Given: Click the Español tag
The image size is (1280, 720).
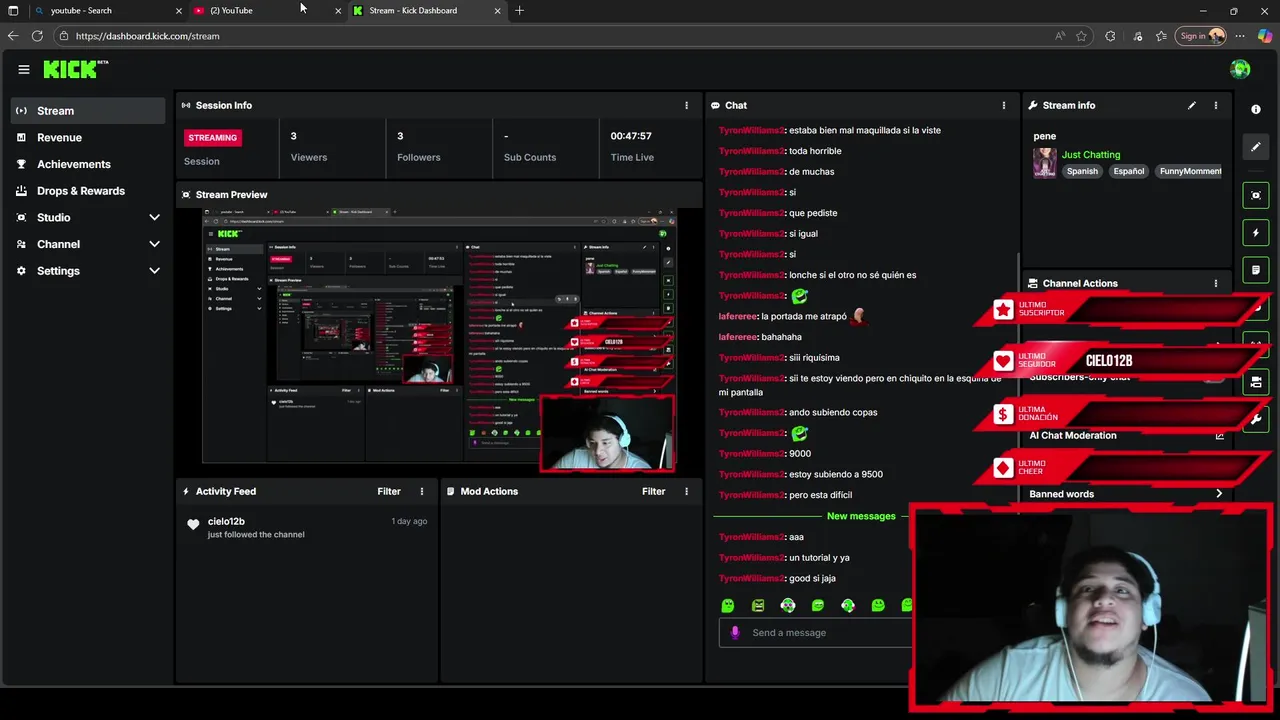Looking at the screenshot, I should point(1129,171).
